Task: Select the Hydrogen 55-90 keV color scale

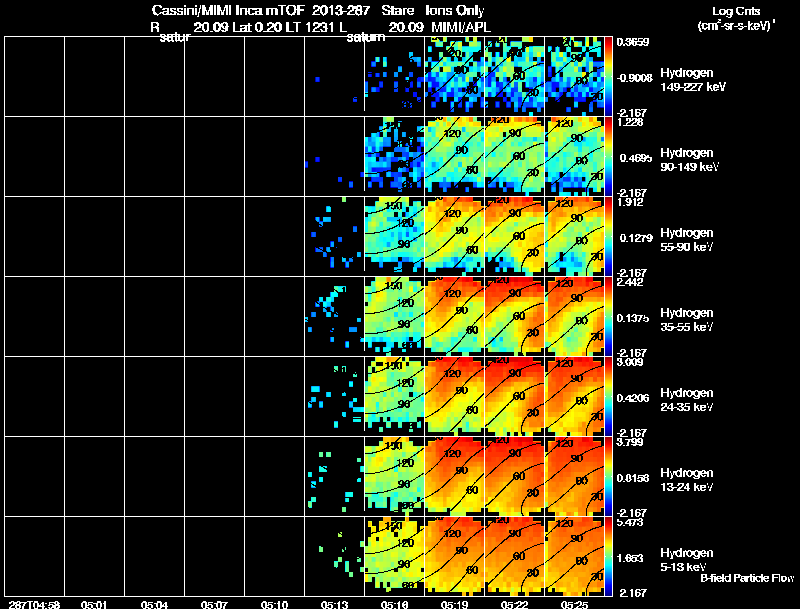Action: 610,236
